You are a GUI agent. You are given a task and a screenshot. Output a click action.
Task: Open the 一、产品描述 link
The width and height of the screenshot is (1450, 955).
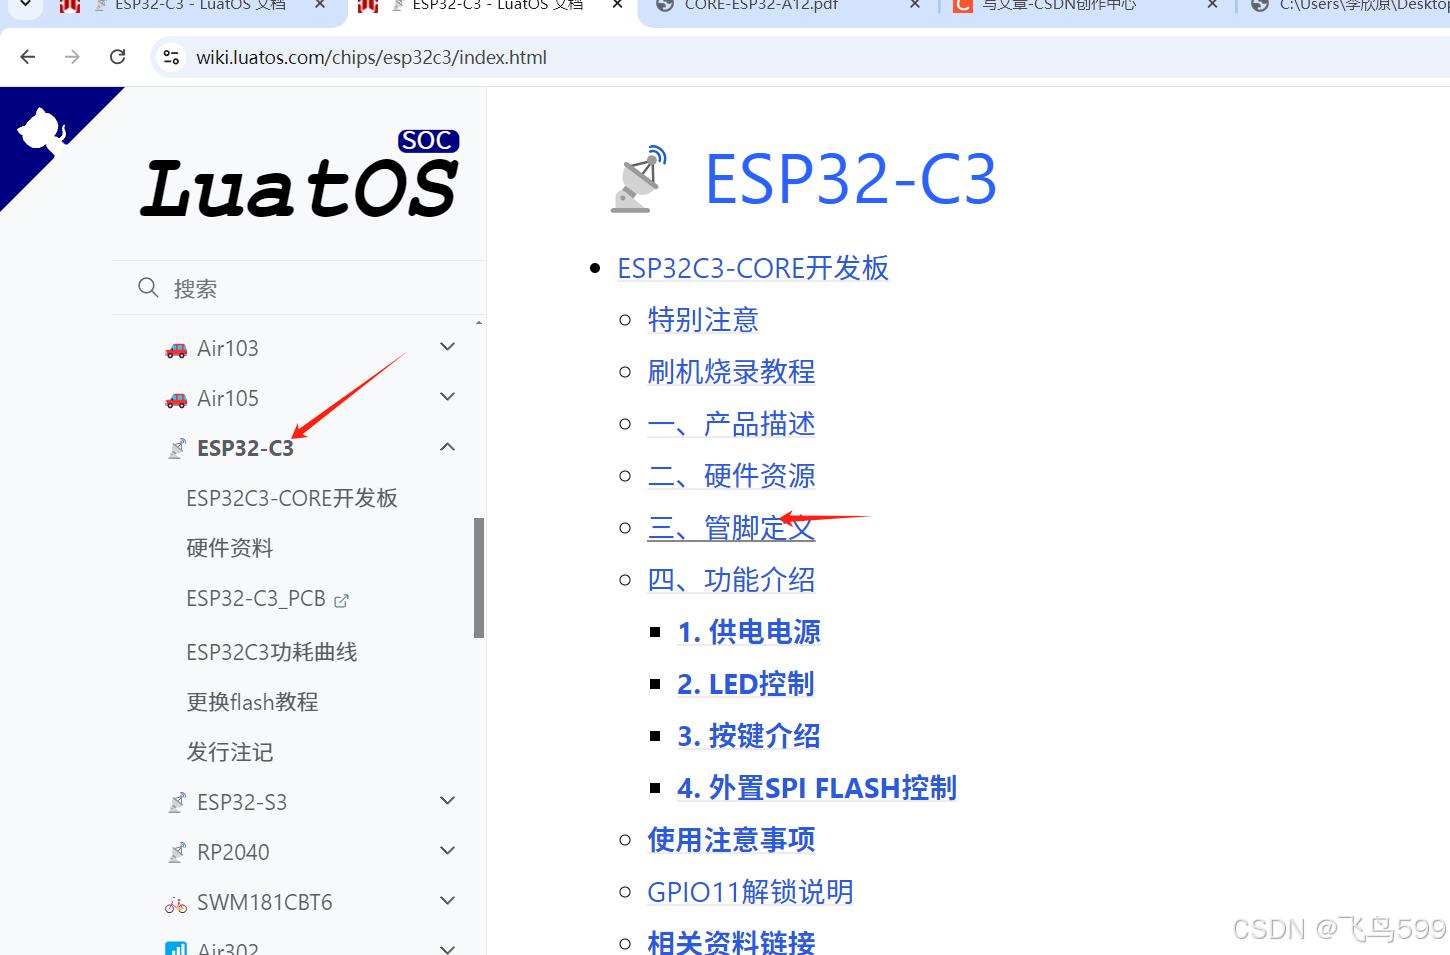(x=731, y=424)
